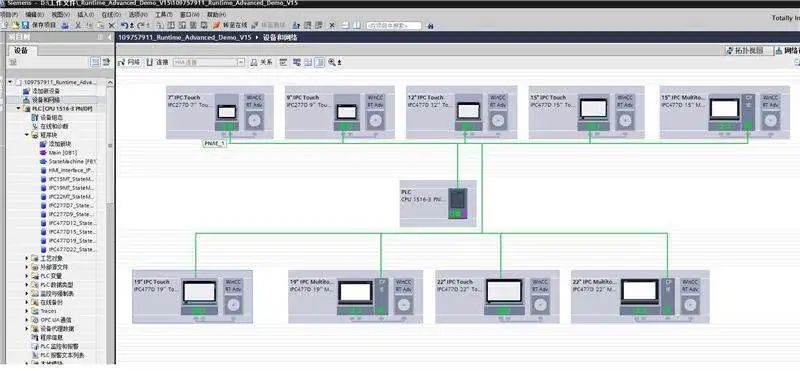Screen dimensions: 800x371
Task: Switch to the 拓扑视图 (topology view) tab
Action: coord(748,51)
